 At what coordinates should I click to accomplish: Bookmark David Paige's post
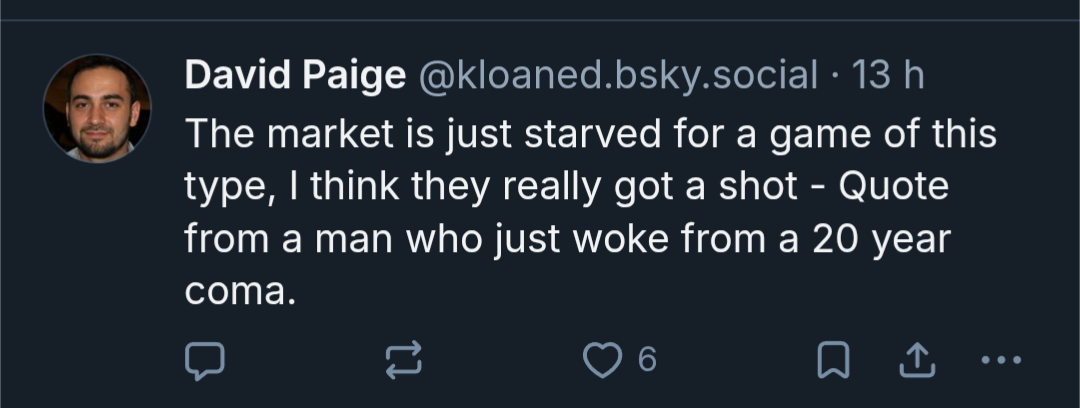click(x=833, y=360)
